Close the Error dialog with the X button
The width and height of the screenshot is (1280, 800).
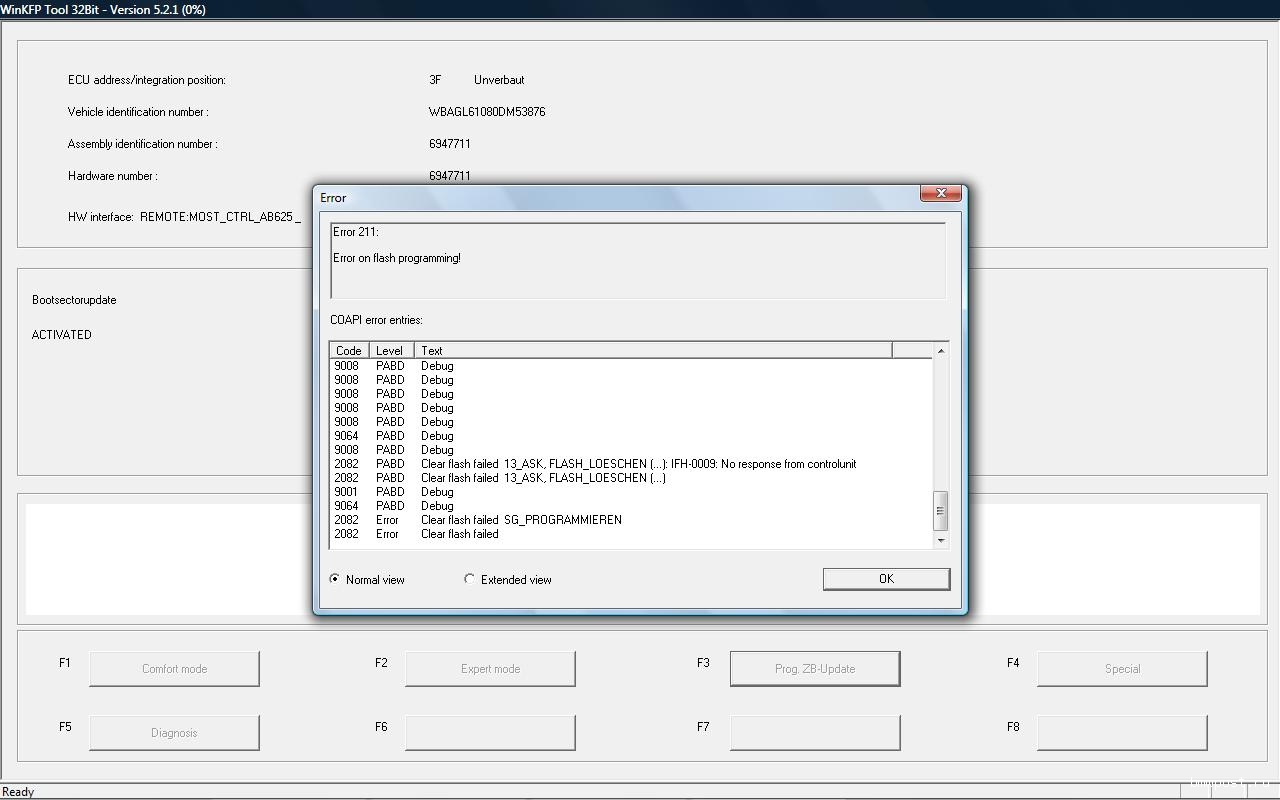coord(940,193)
